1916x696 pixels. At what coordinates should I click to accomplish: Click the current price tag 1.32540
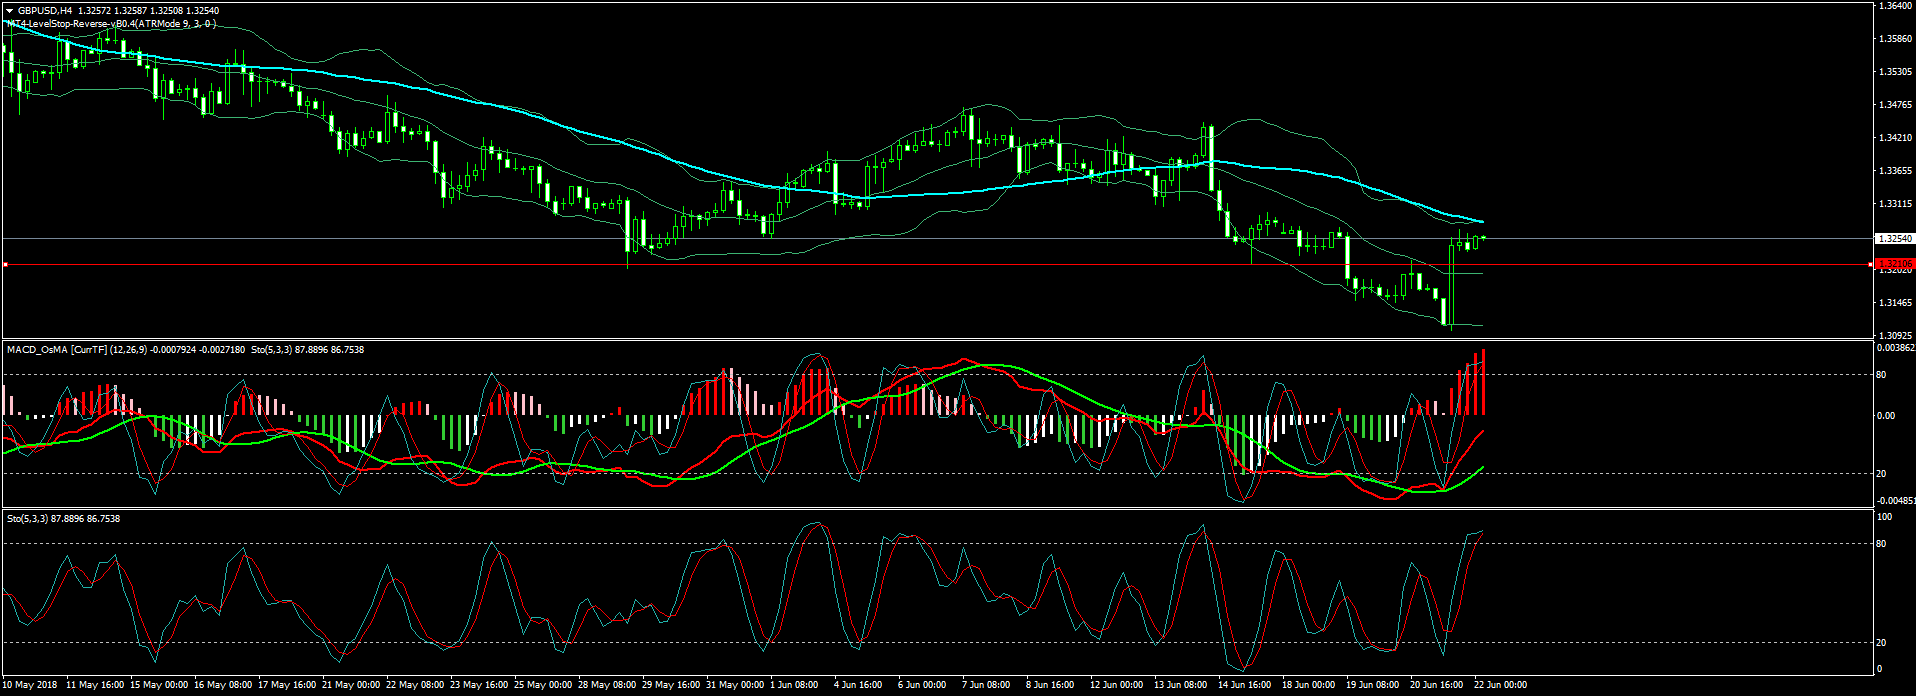[1895, 239]
